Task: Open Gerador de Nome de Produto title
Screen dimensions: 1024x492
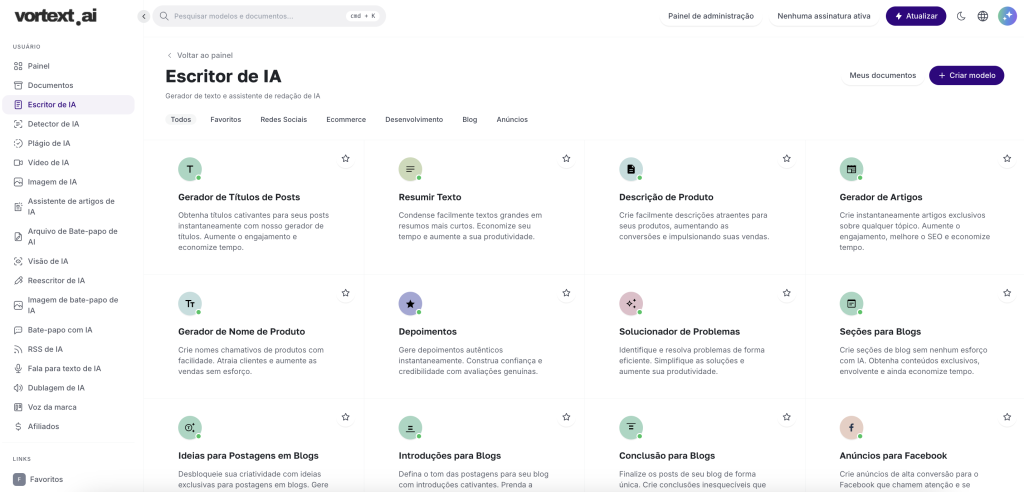Action: click(x=242, y=332)
